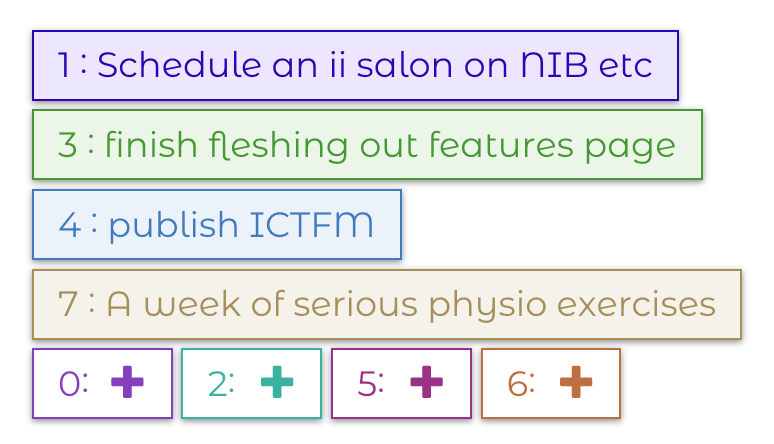Click the purple plus icon in slot 0
774x444 pixels.
pyautogui.click(x=127, y=383)
